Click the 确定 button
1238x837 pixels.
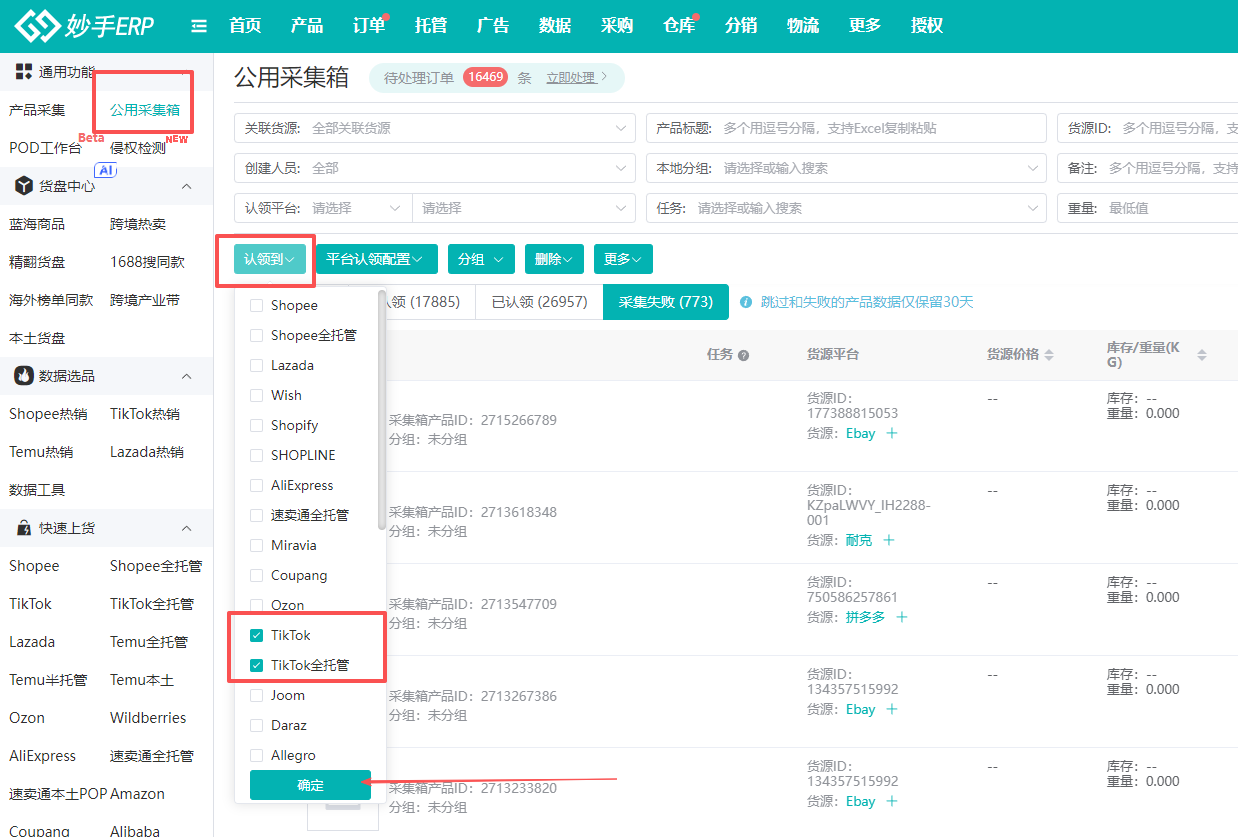tap(310, 785)
